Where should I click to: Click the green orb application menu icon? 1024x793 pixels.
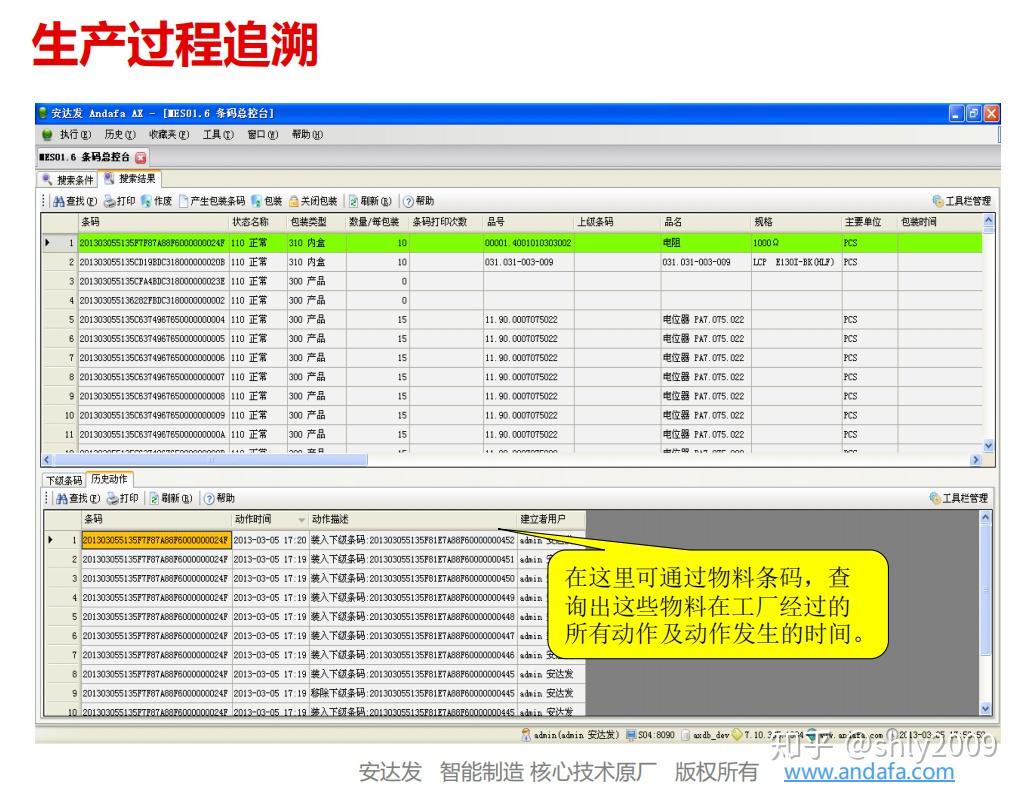coord(47,135)
